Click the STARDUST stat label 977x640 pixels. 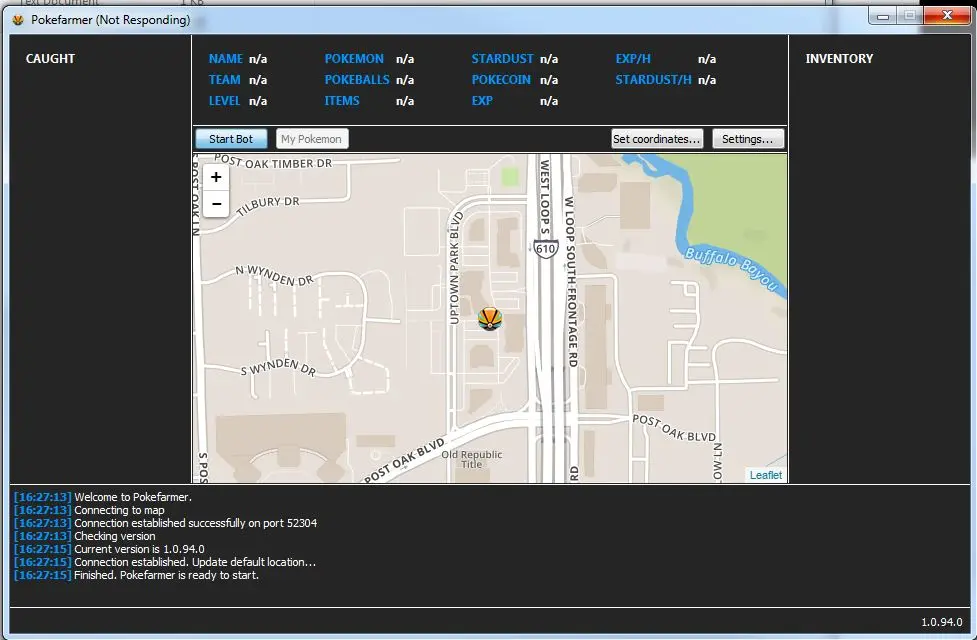coord(502,59)
